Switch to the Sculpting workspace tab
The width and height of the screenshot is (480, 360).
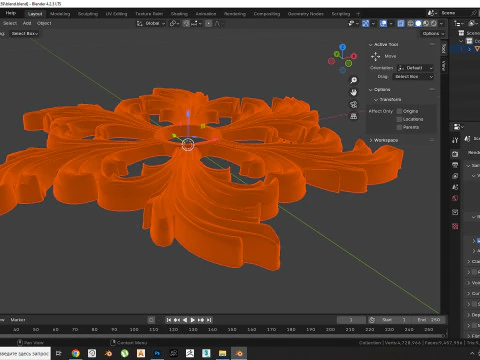88,14
